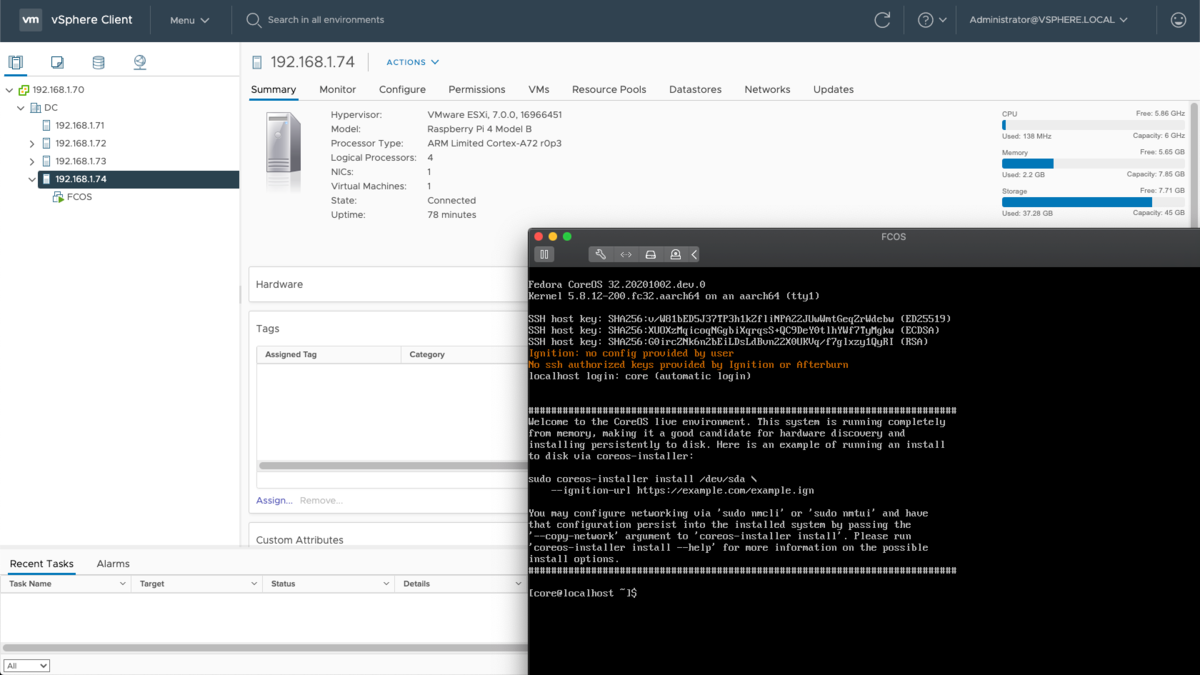Open the Networking inventory view
Image resolution: width=1200 pixels, height=675 pixels.
tap(139, 61)
